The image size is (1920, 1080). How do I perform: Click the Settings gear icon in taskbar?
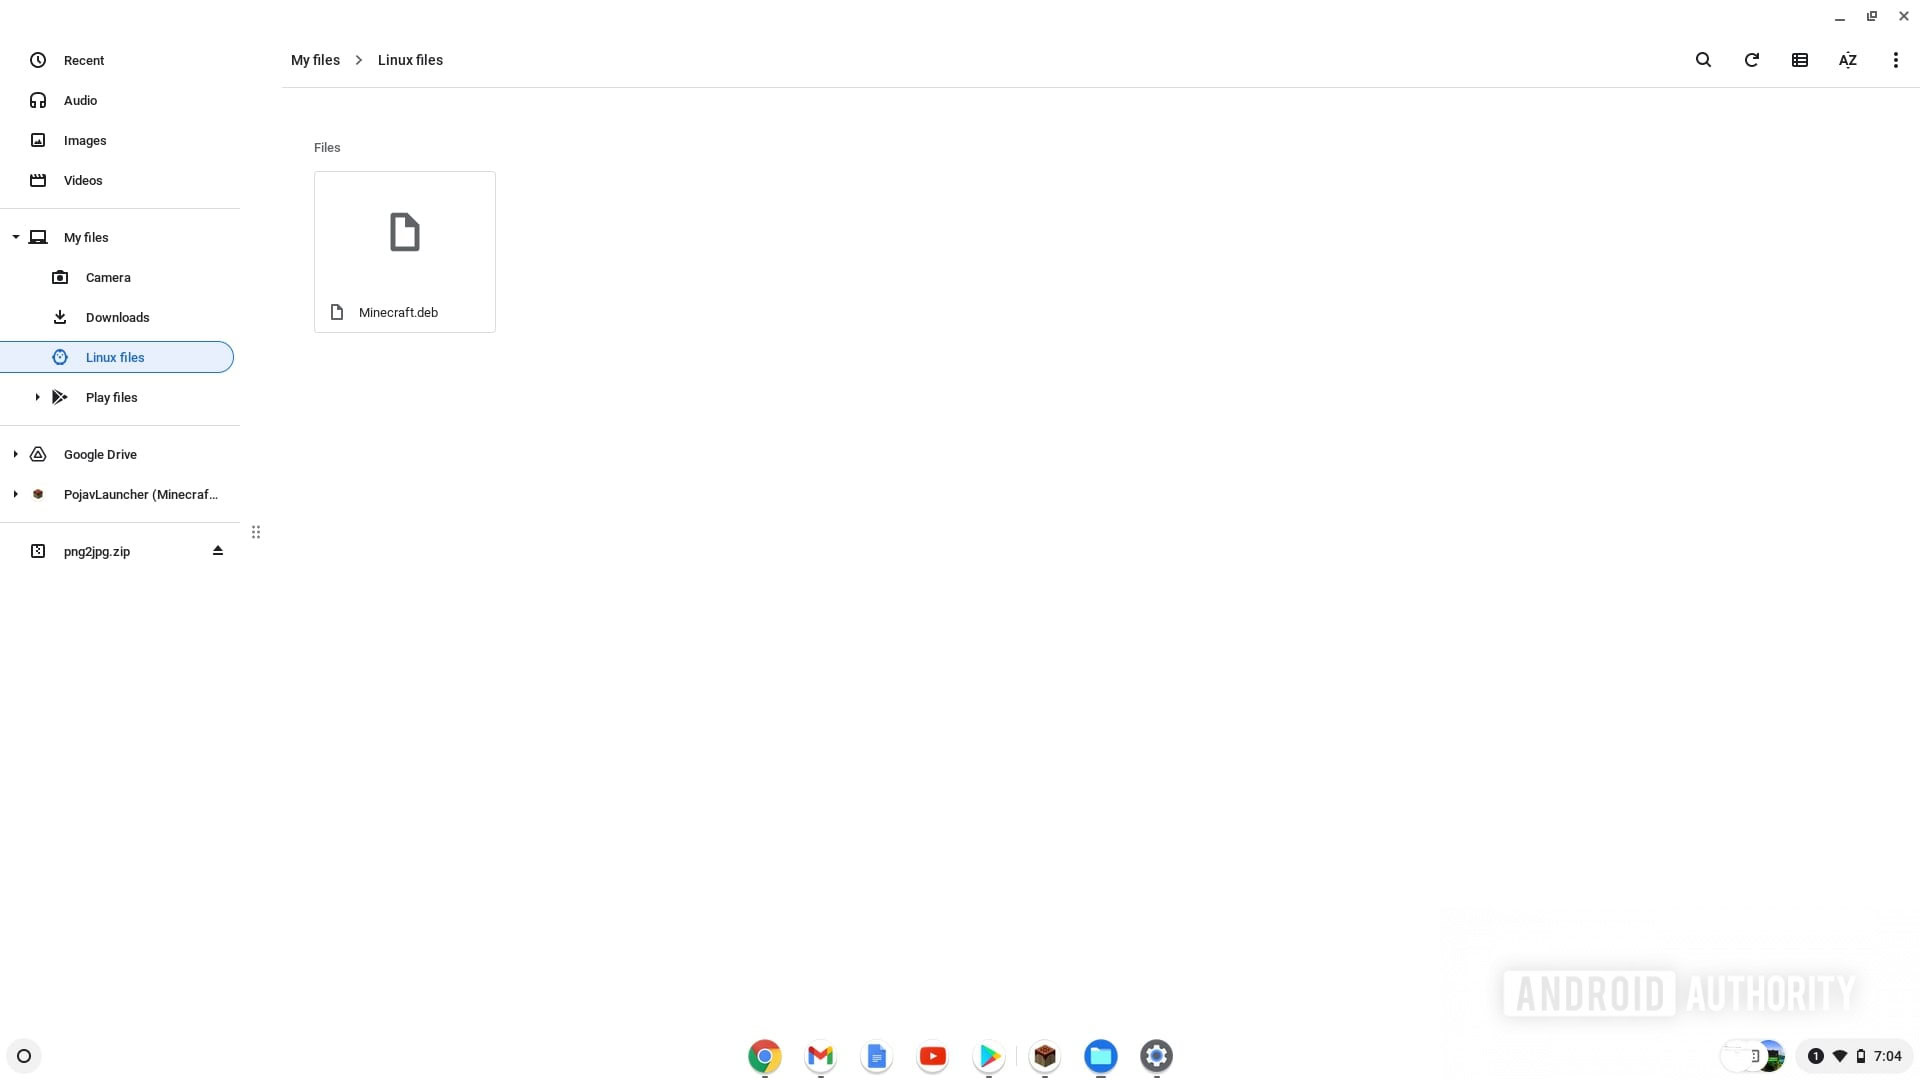pyautogui.click(x=1156, y=1055)
